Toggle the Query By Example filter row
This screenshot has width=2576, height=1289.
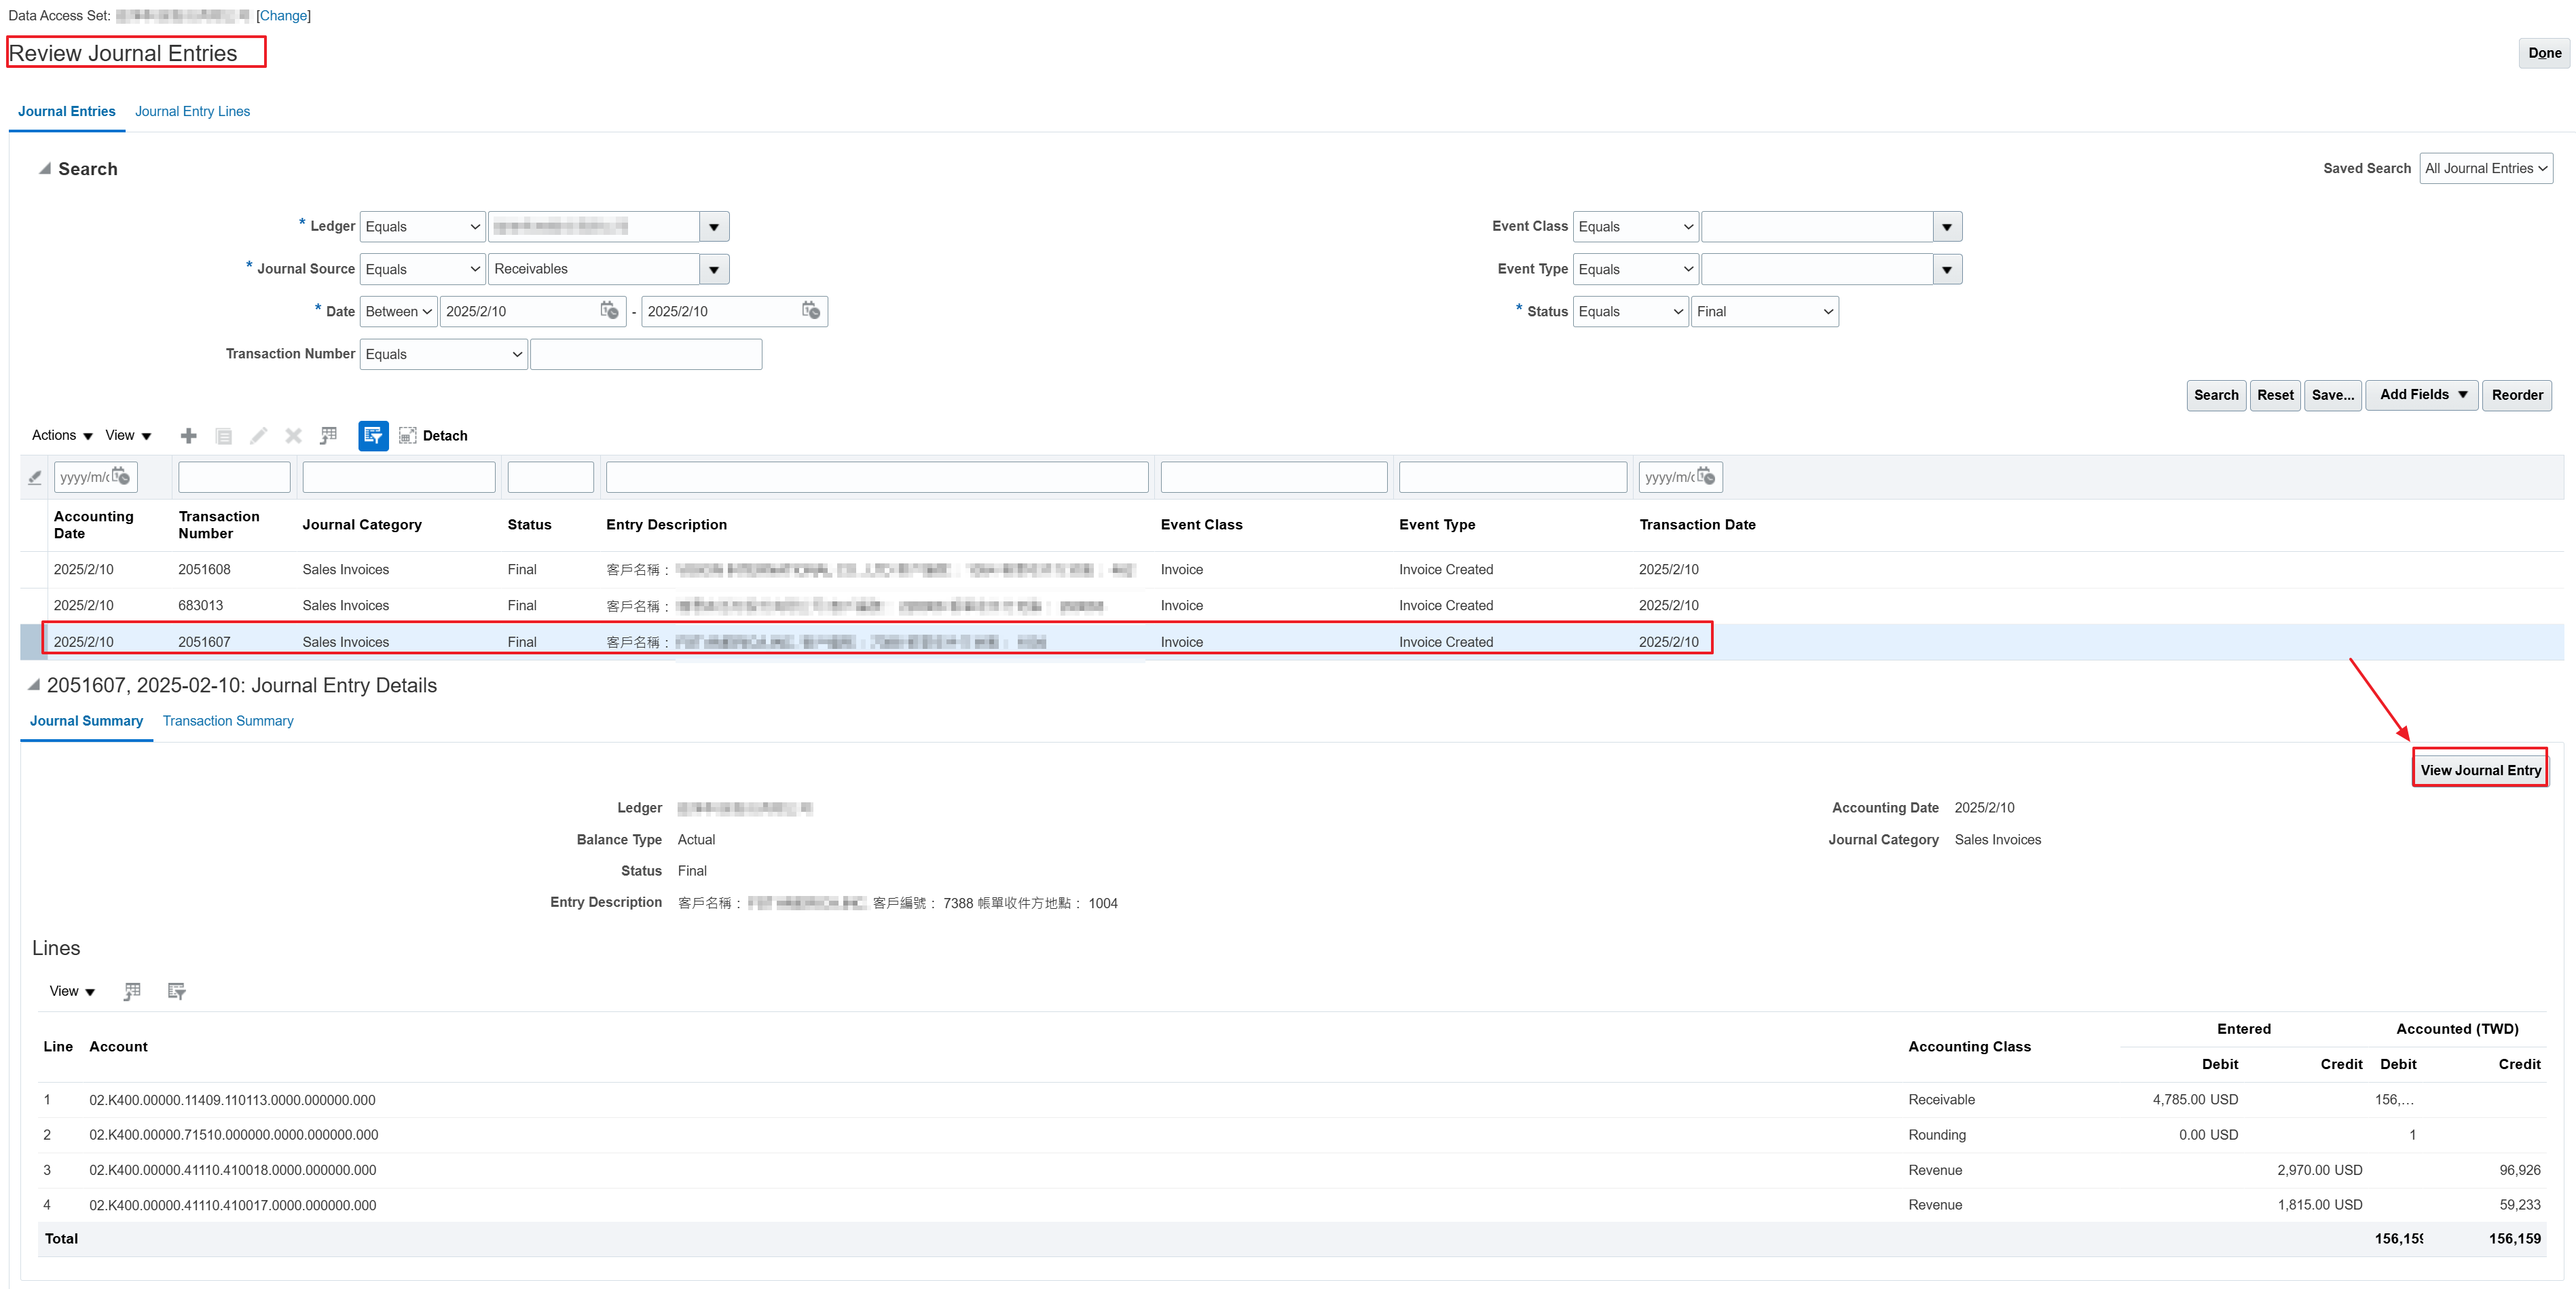[x=373, y=435]
